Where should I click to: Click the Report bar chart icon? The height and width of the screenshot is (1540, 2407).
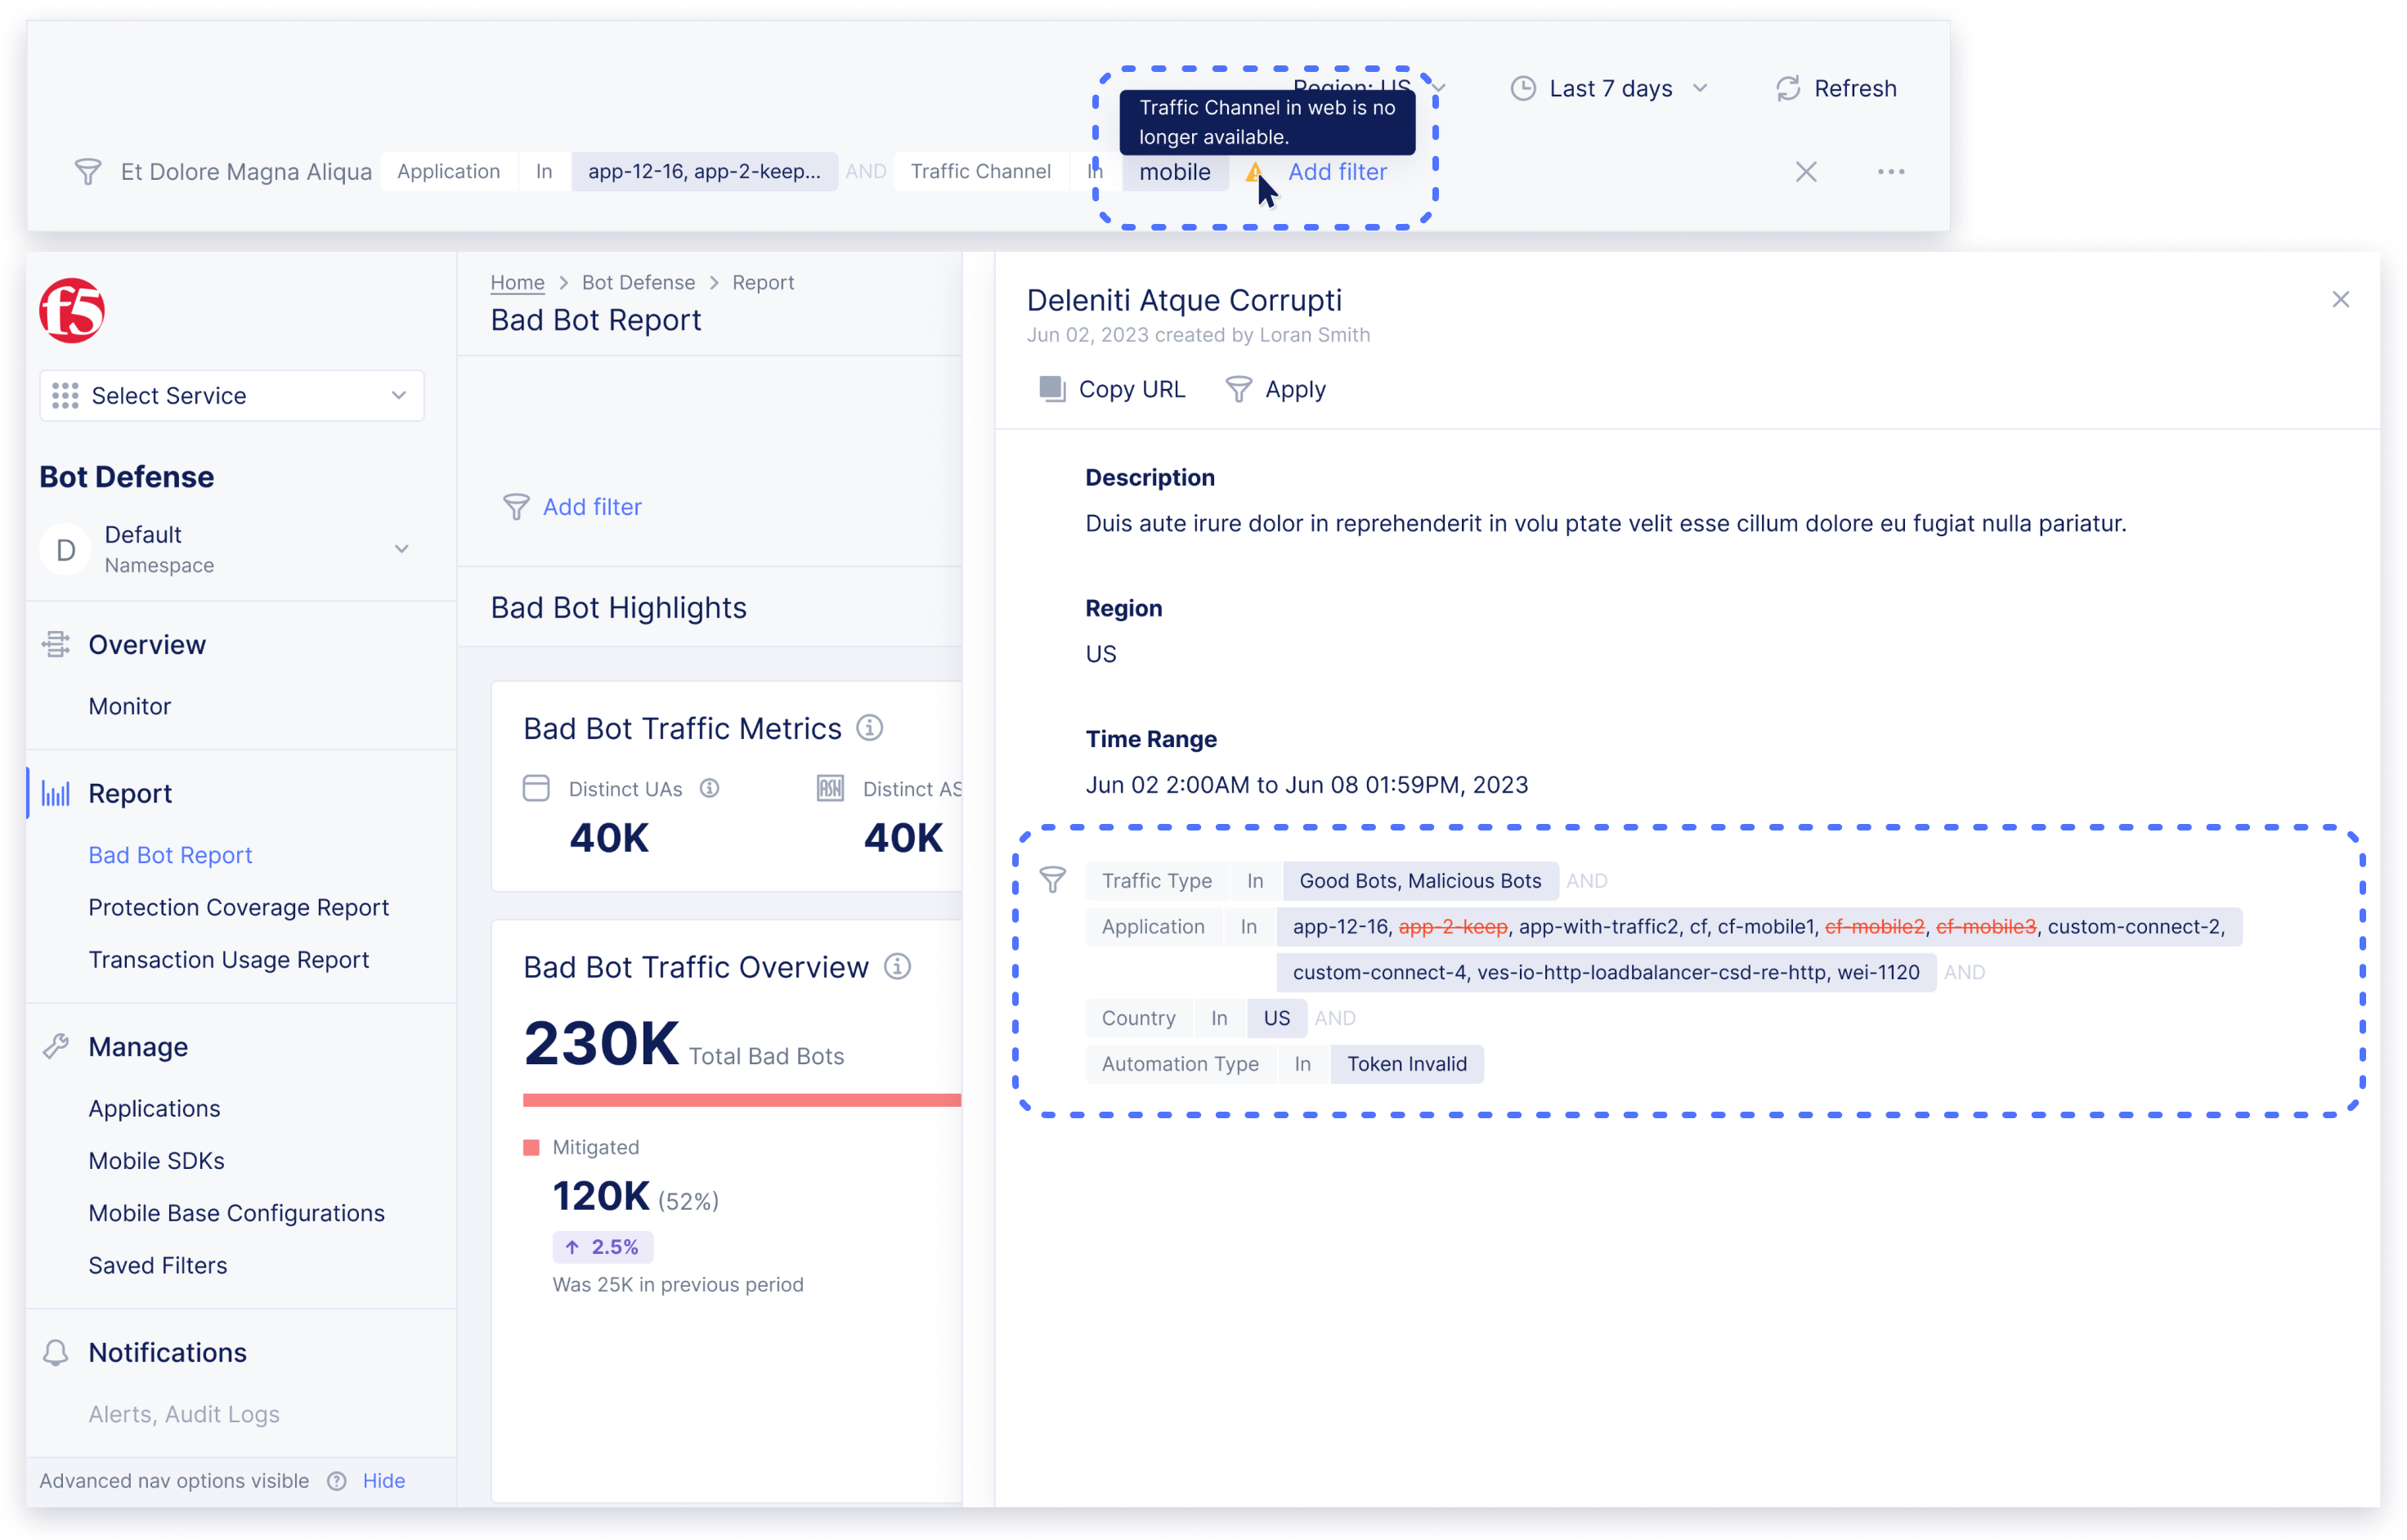[x=56, y=794]
